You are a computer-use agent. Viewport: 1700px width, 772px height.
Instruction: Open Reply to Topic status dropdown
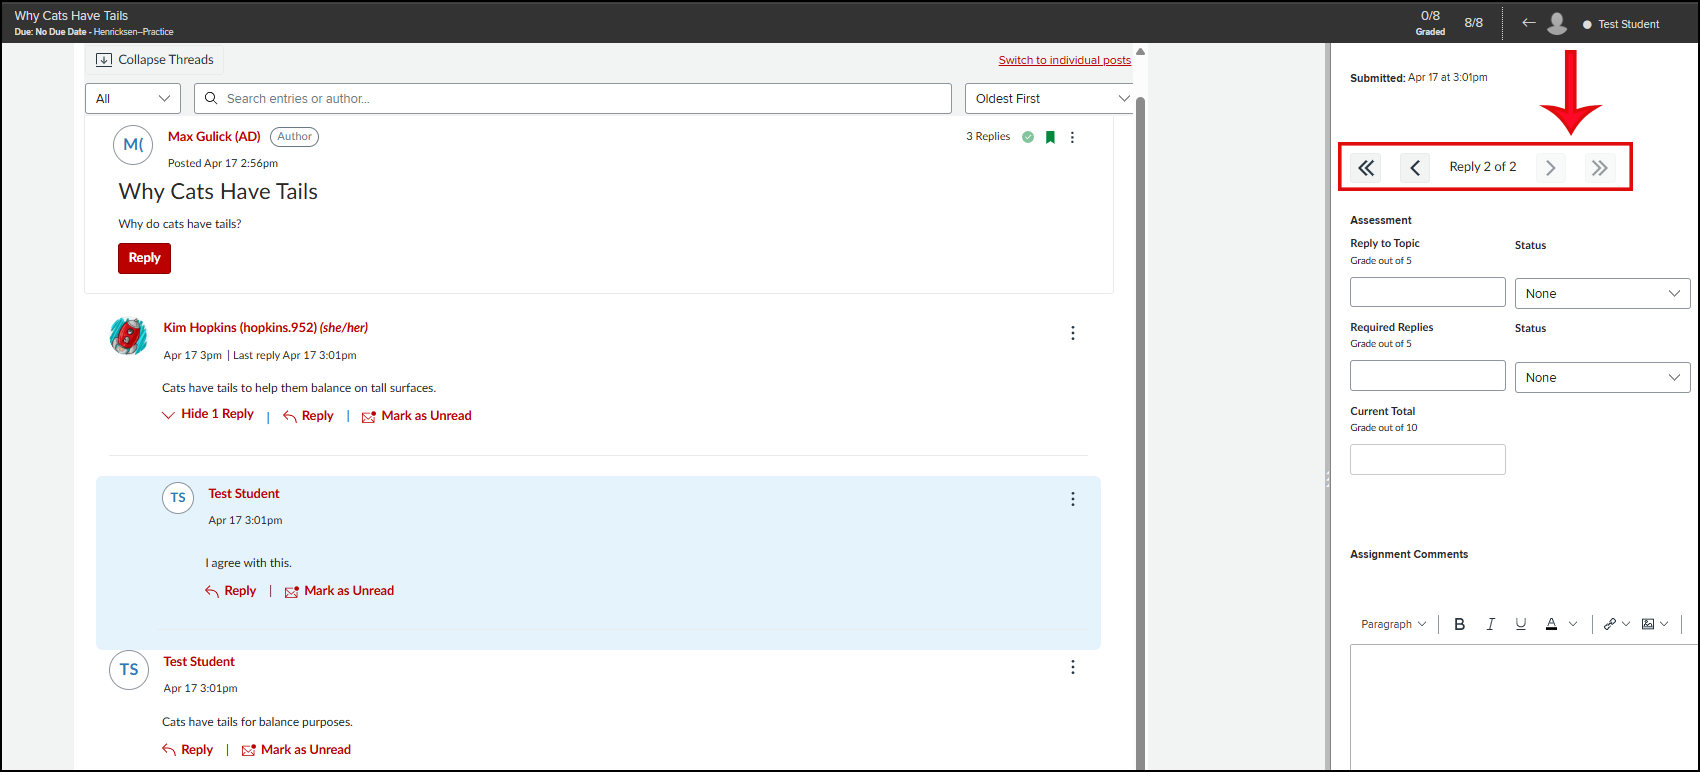click(x=1602, y=293)
